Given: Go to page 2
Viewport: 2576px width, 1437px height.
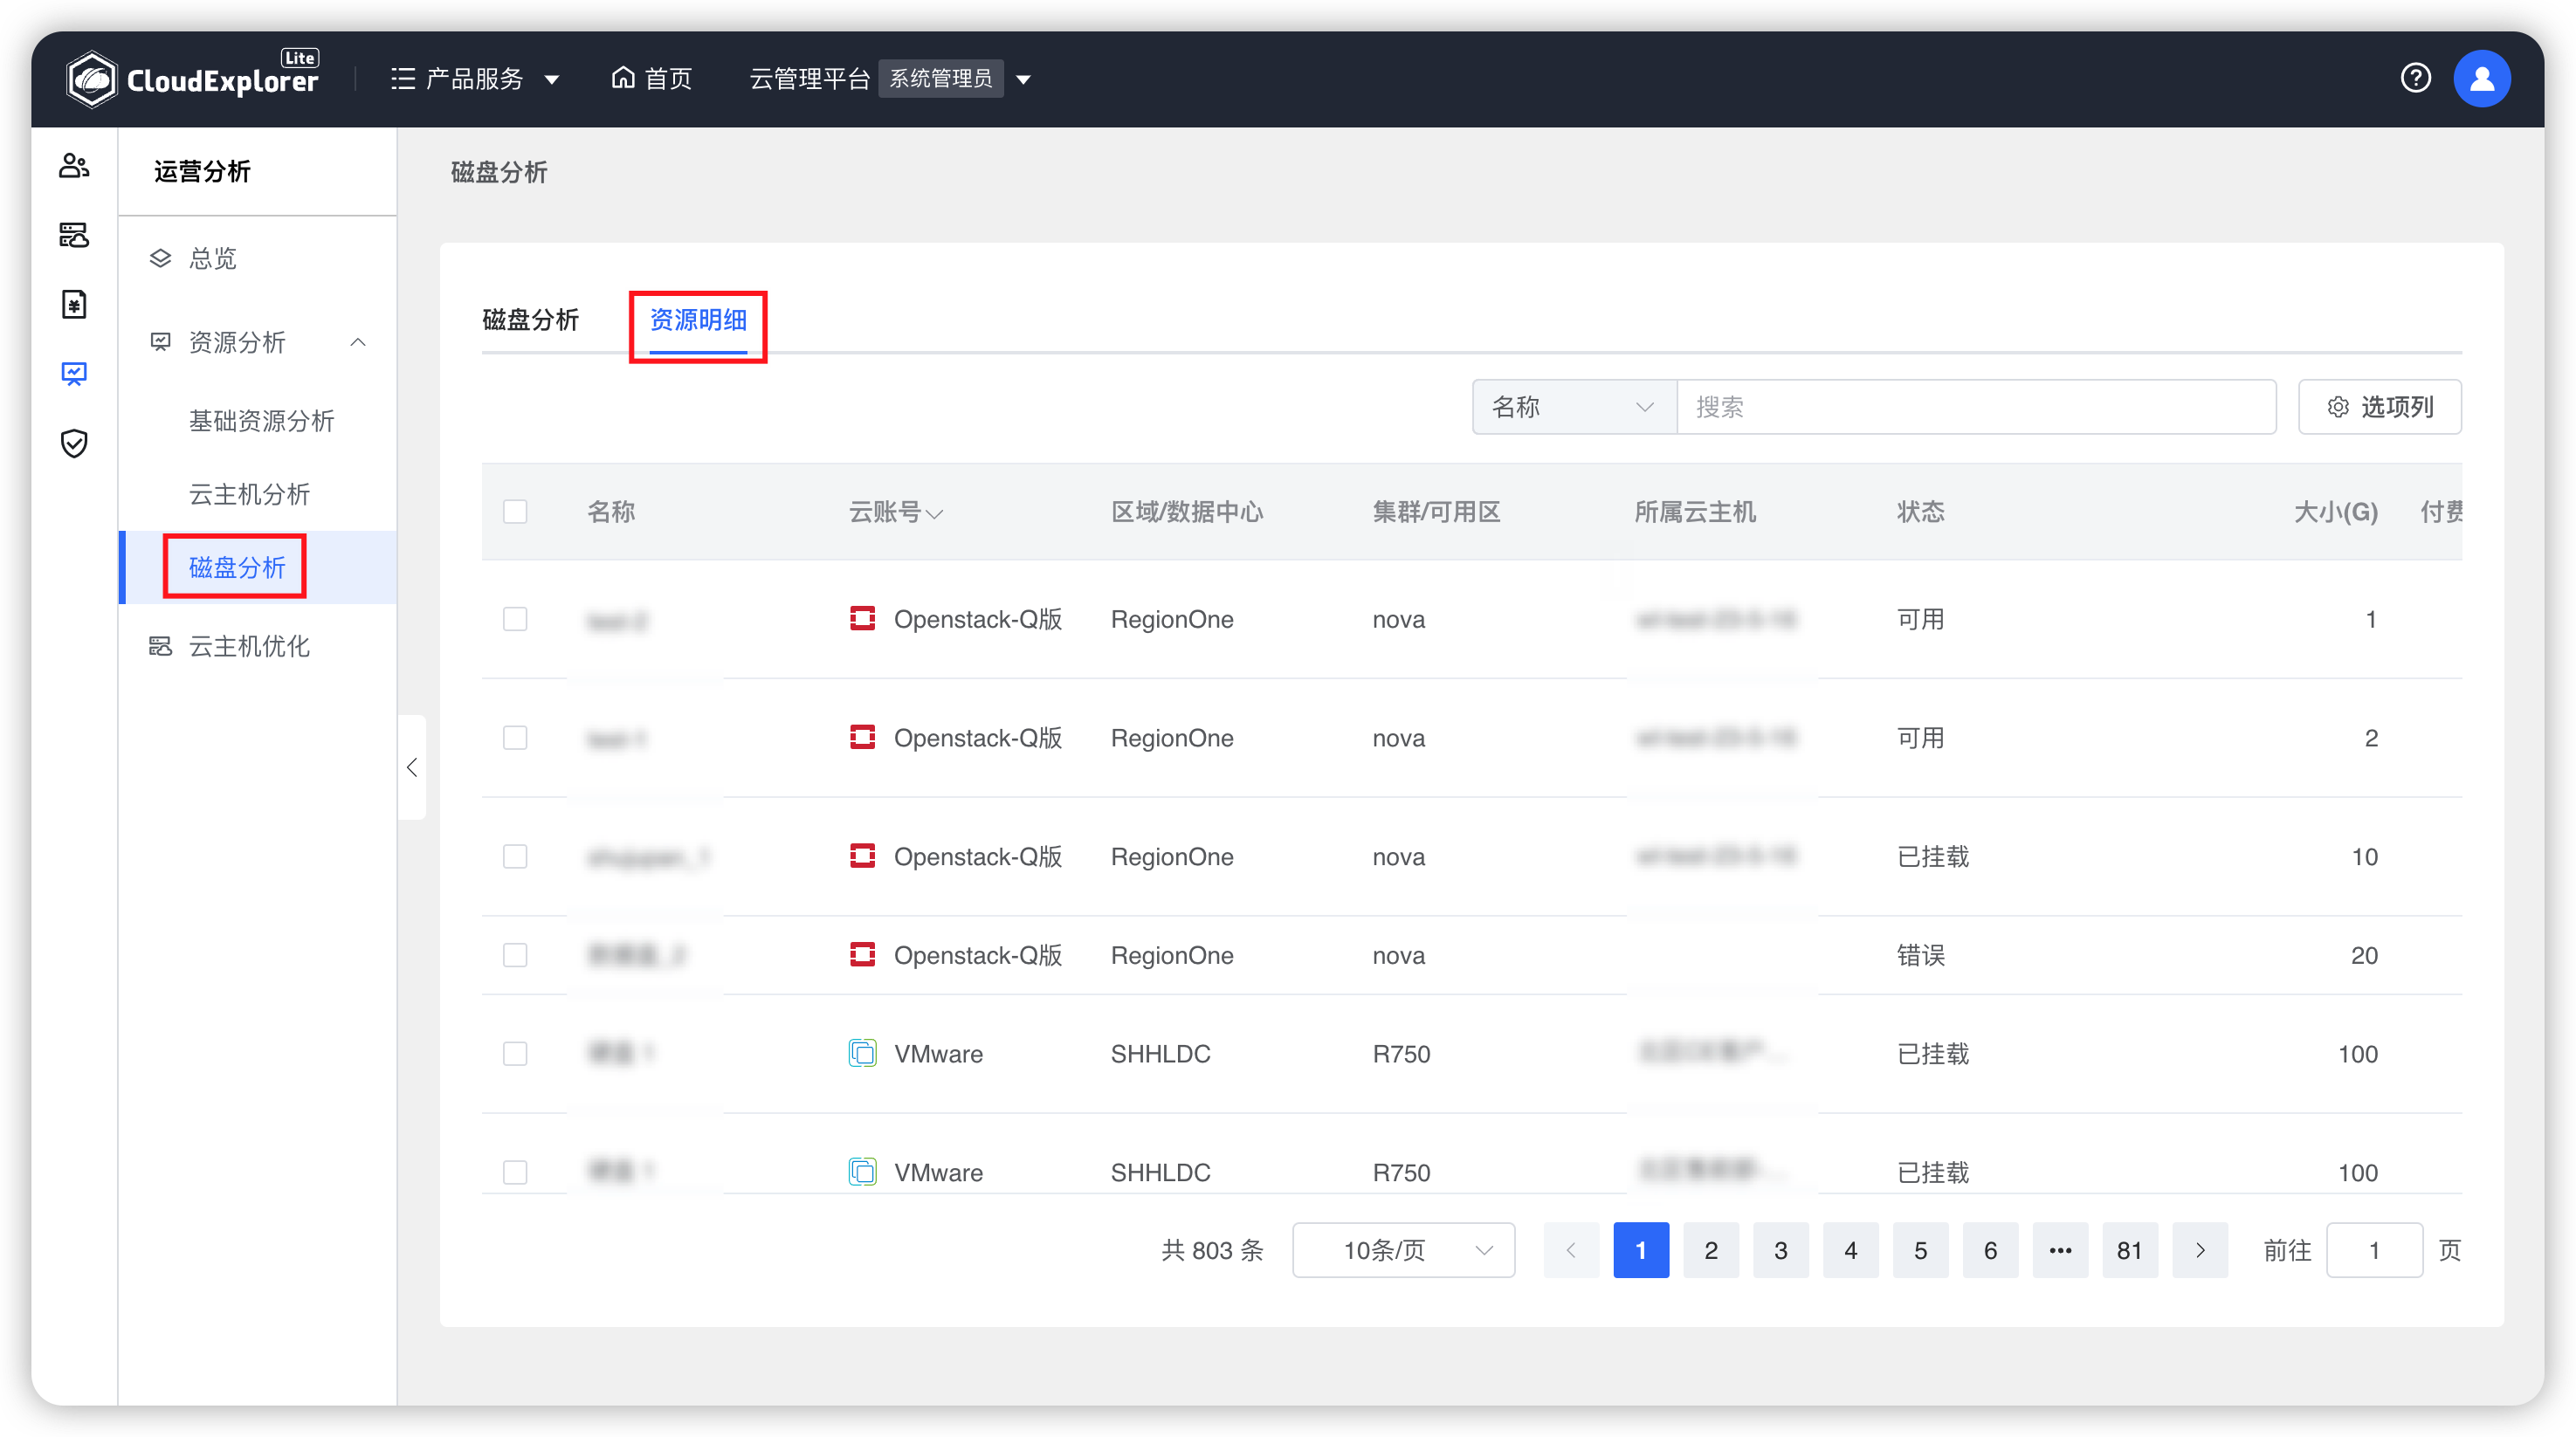Looking at the screenshot, I should (1711, 1250).
